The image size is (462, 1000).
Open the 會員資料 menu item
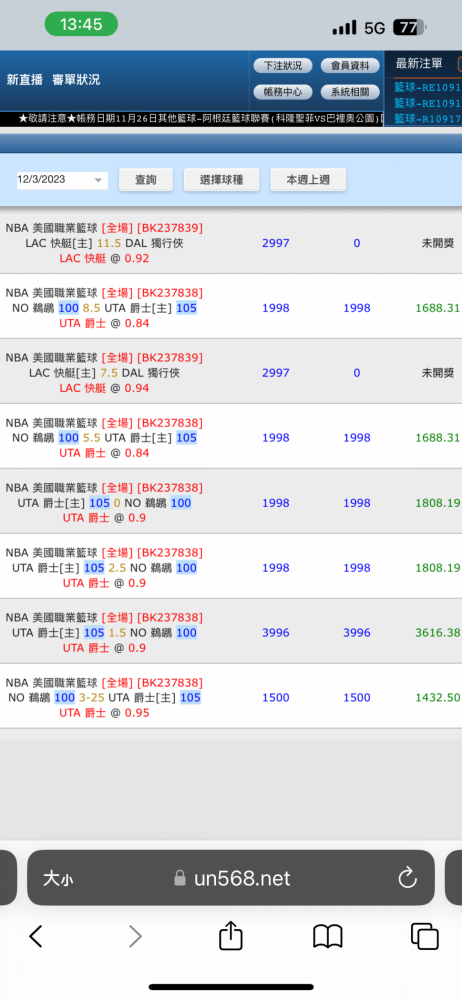coord(350,65)
